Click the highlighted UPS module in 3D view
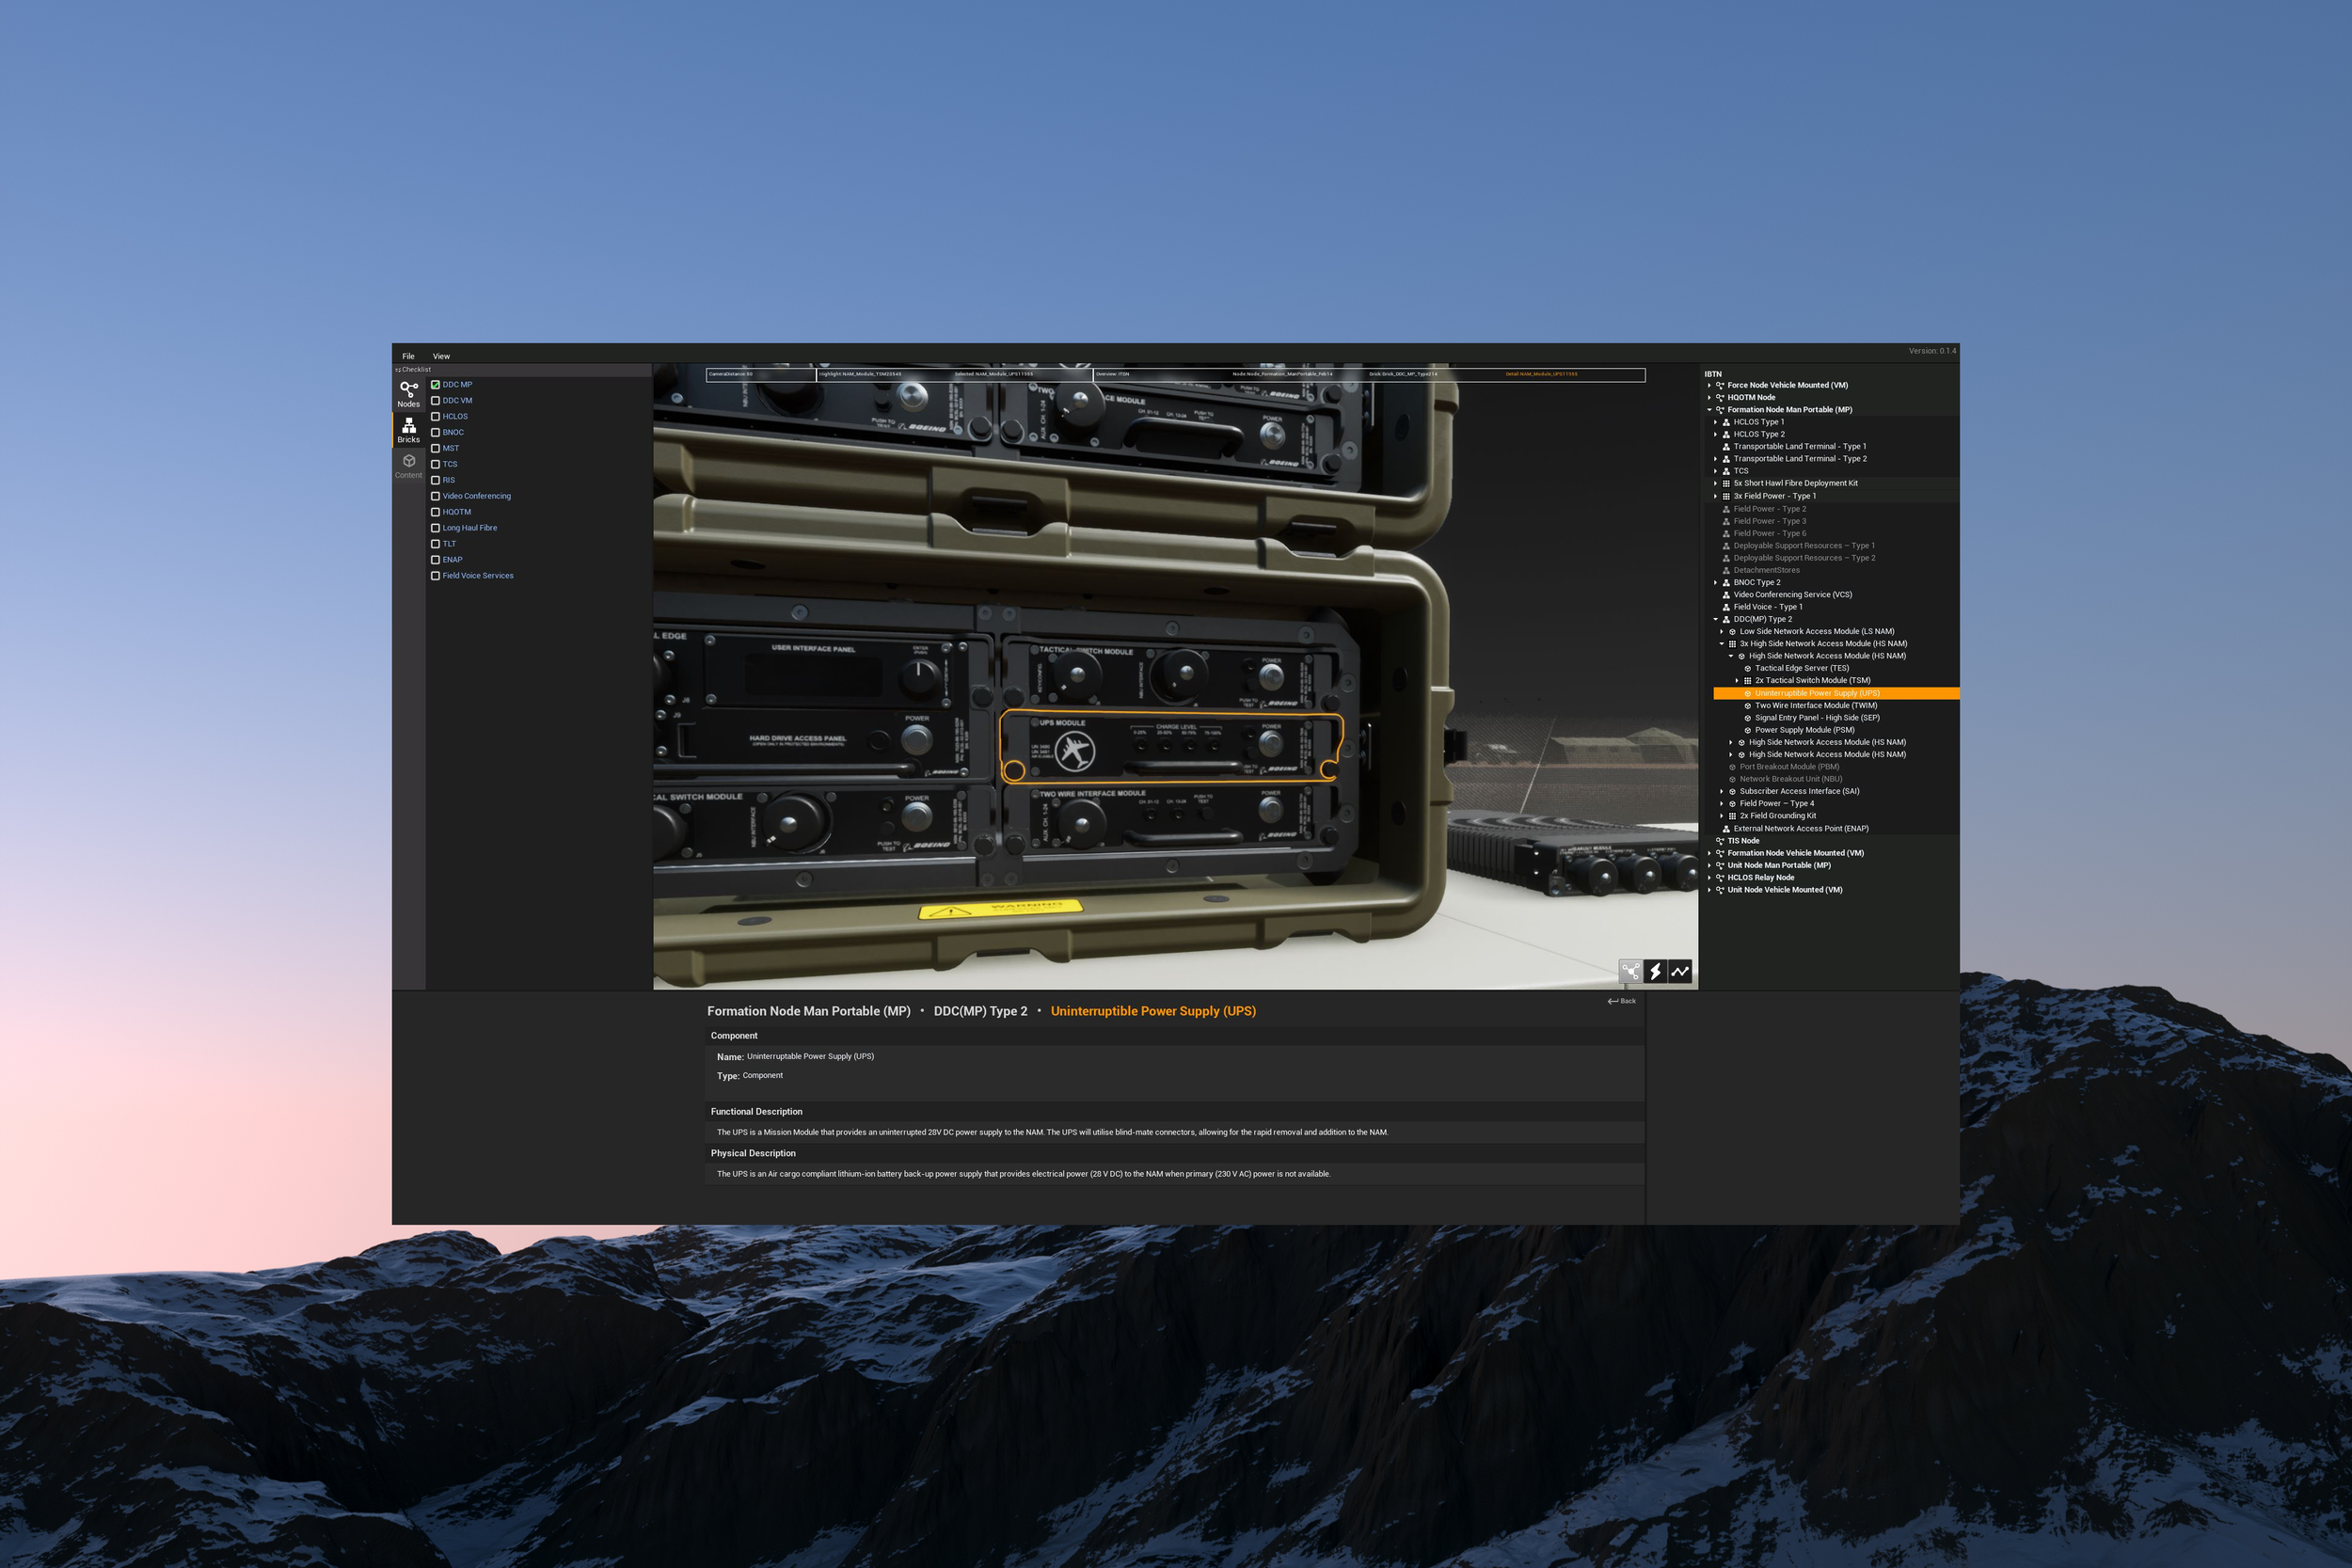This screenshot has height=1568, width=2352. click(x=1170, y=747)
